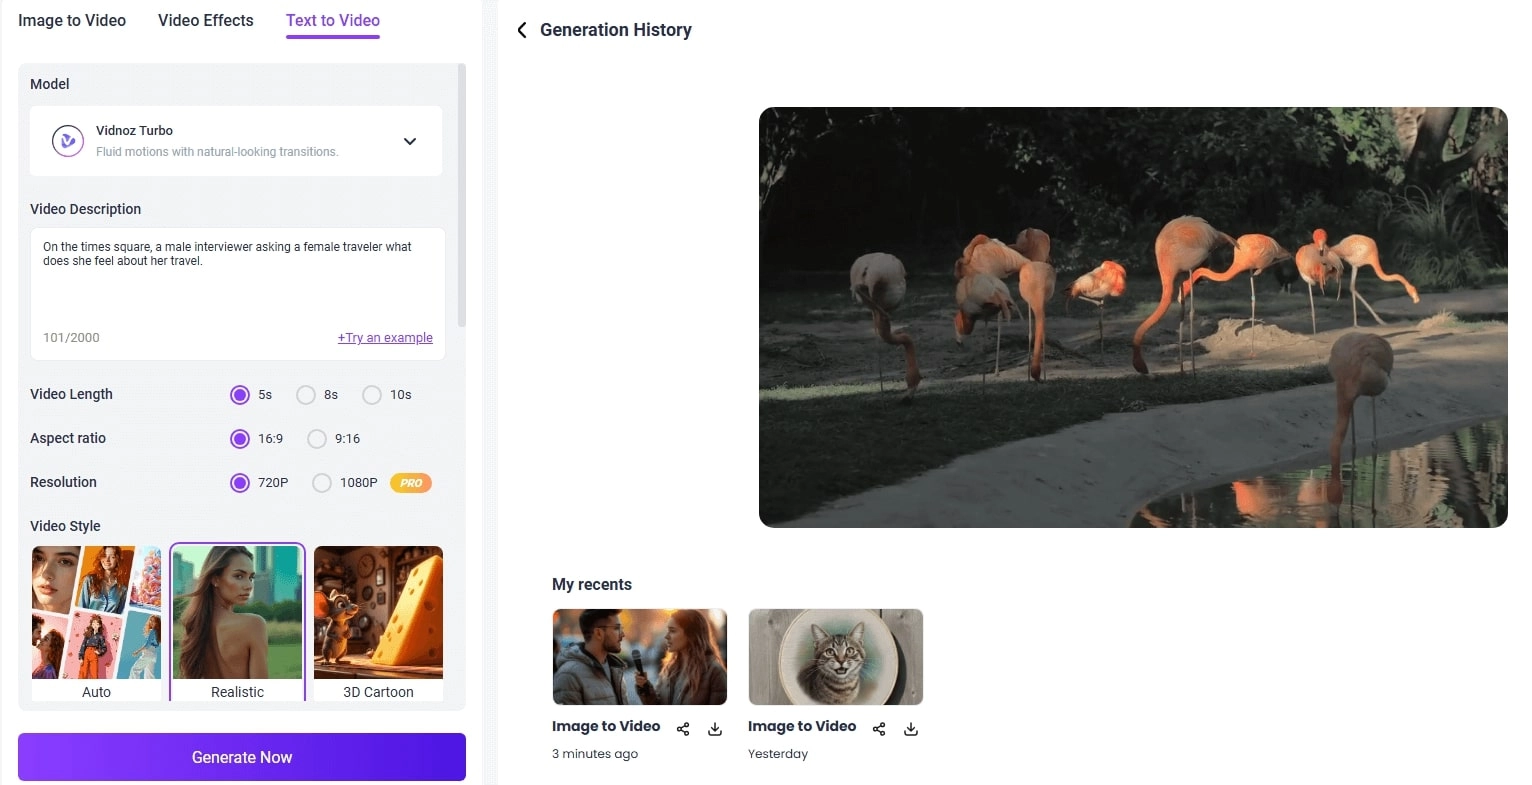Click the PRO badge beside 1080P
This screenshot has height=785, width=1532.
point(410,482)
